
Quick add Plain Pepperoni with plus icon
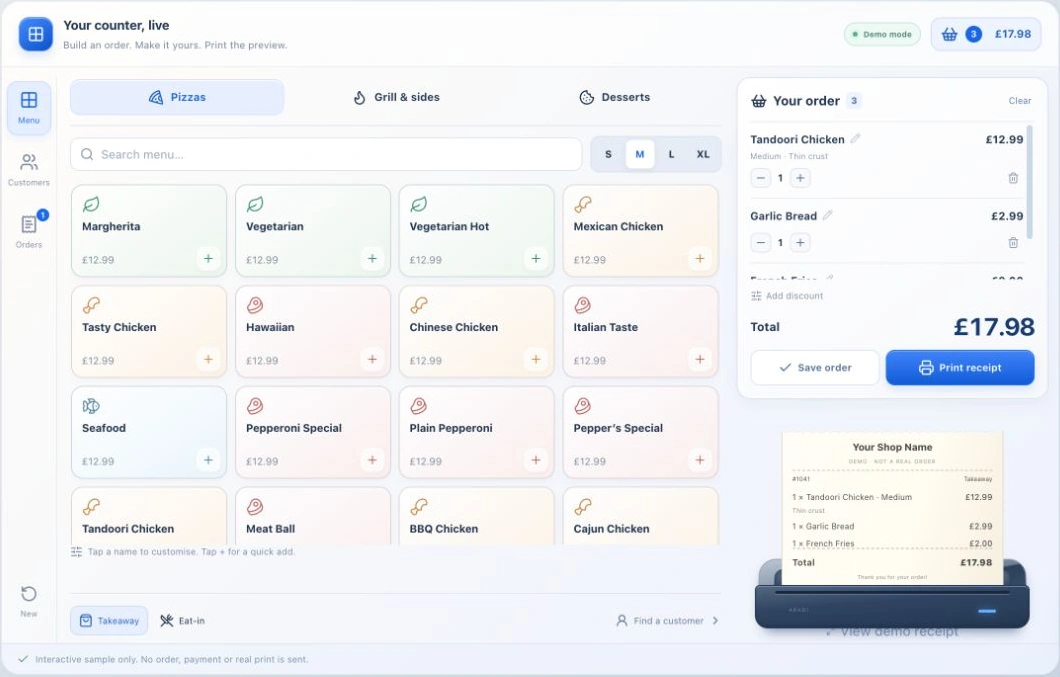[x=536, y=460]
